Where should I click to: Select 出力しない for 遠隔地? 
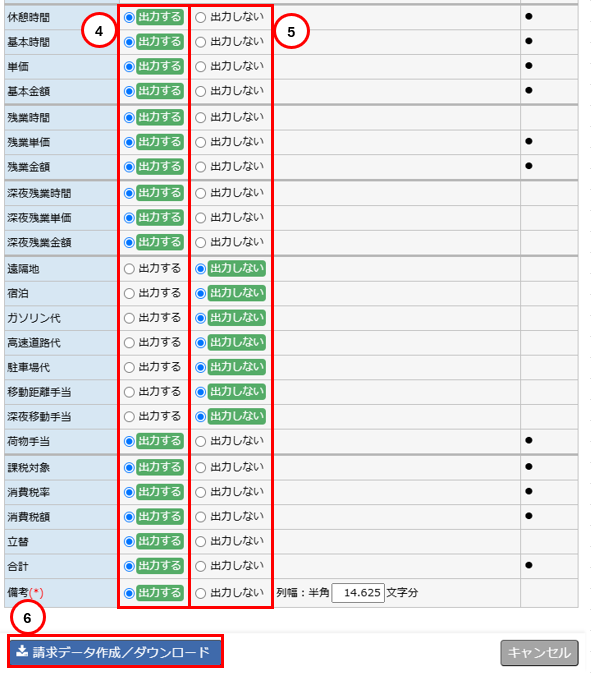pyautogui.click(x=200, y=269)
